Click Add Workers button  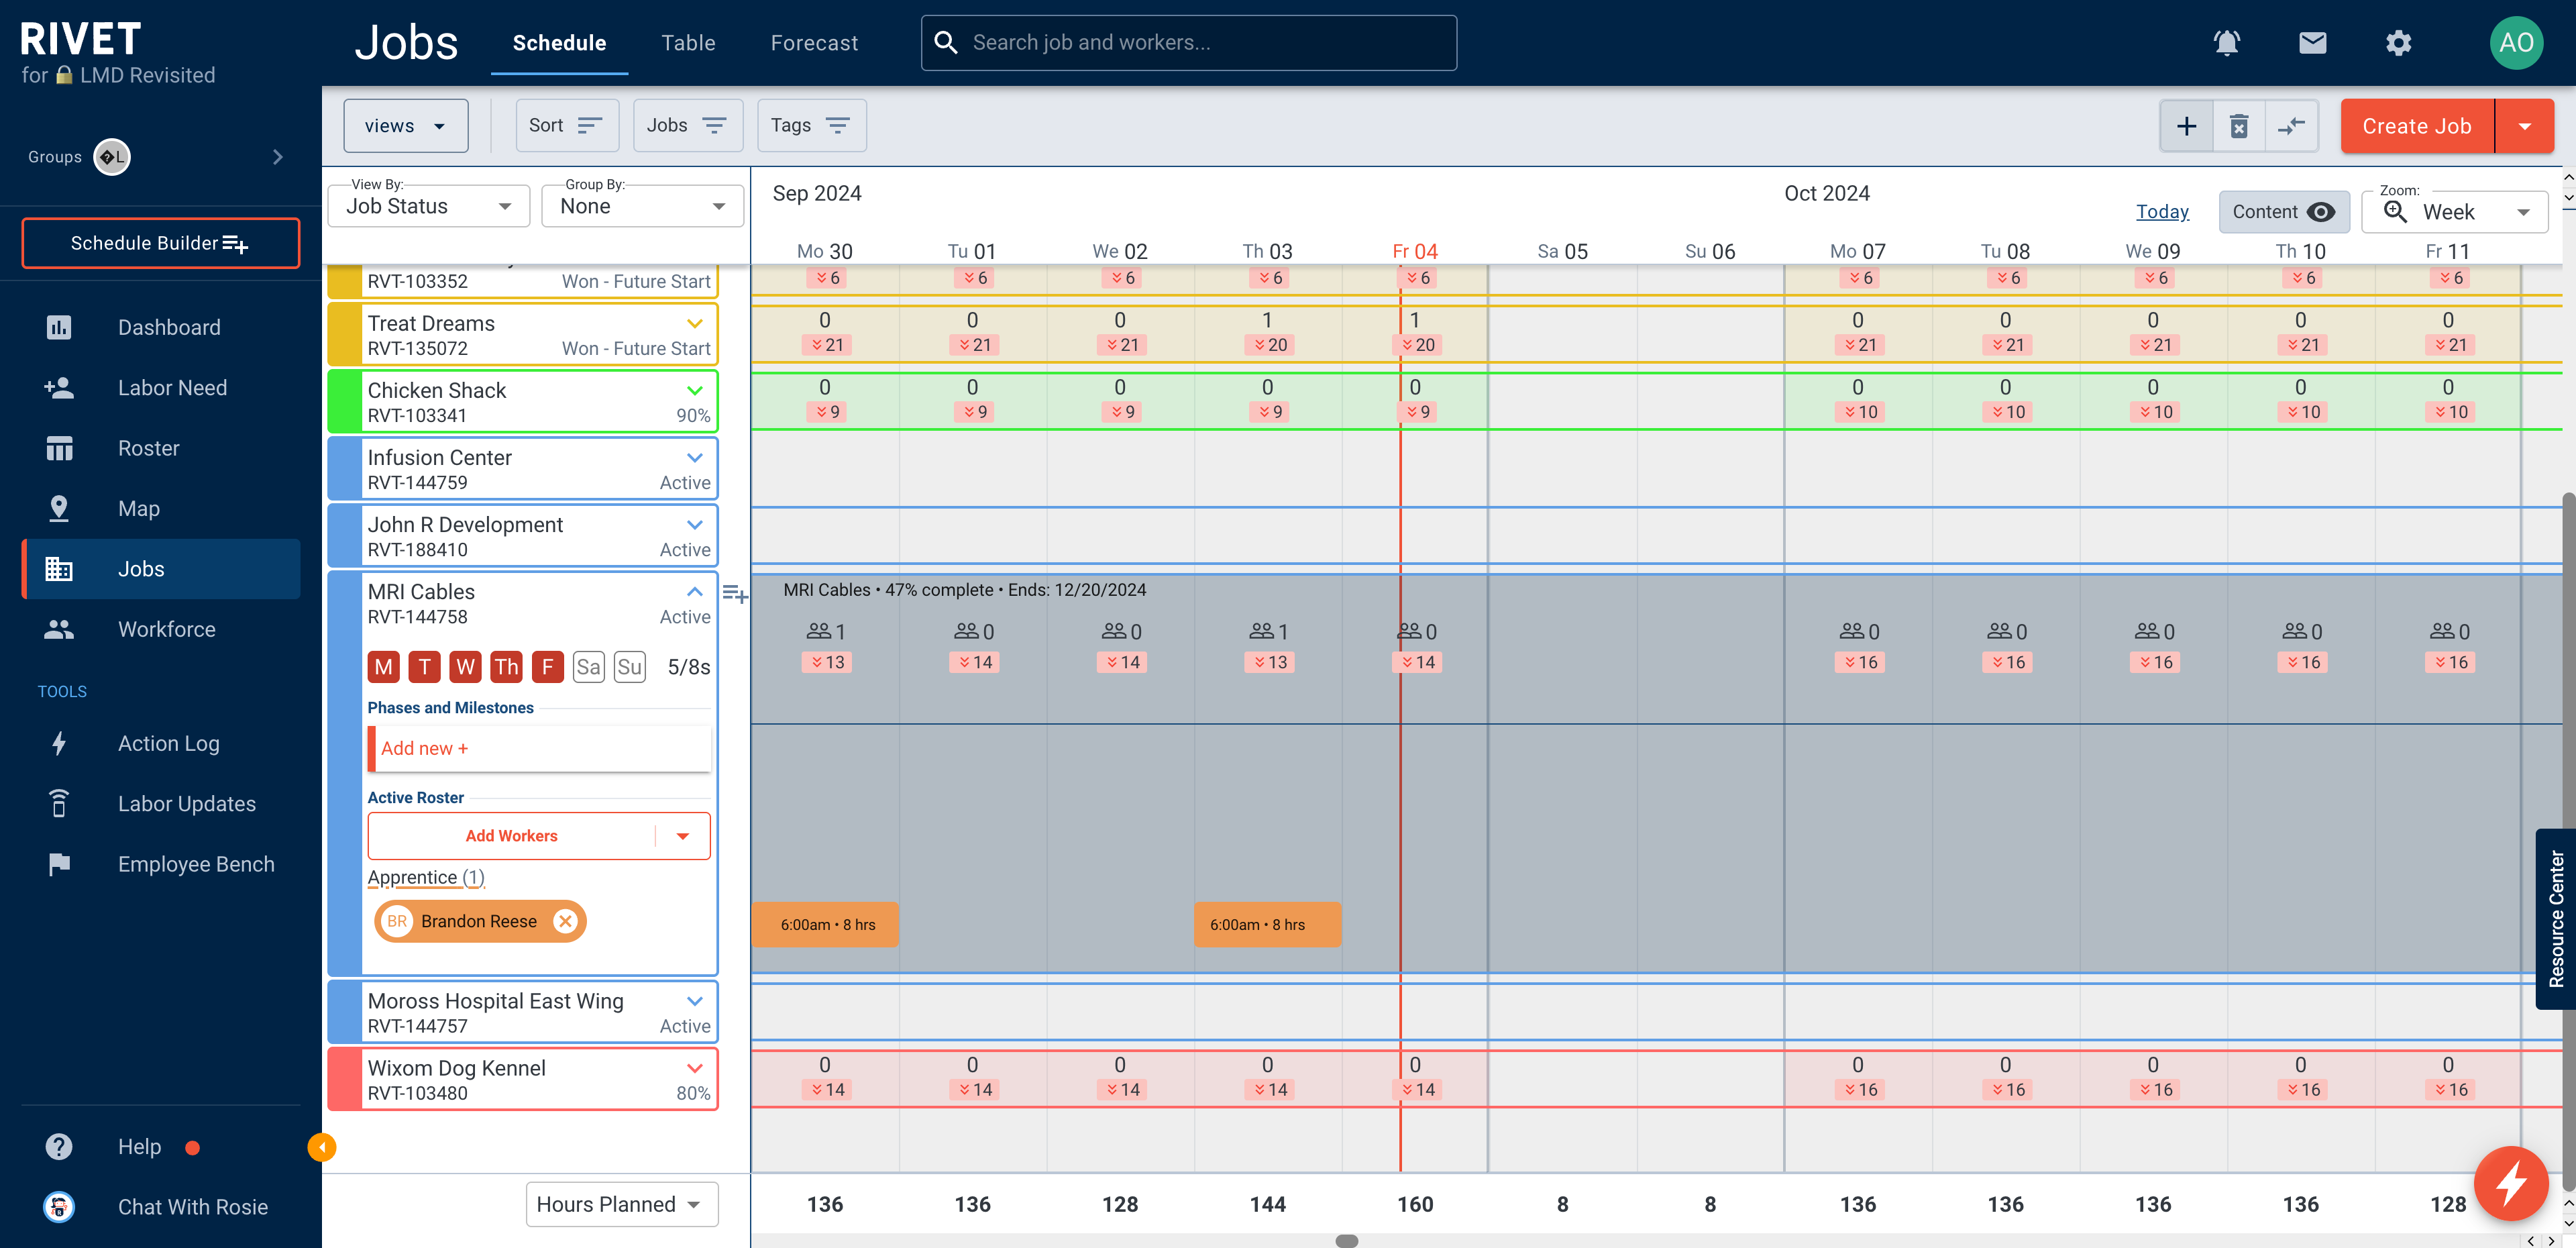(511, 836)
